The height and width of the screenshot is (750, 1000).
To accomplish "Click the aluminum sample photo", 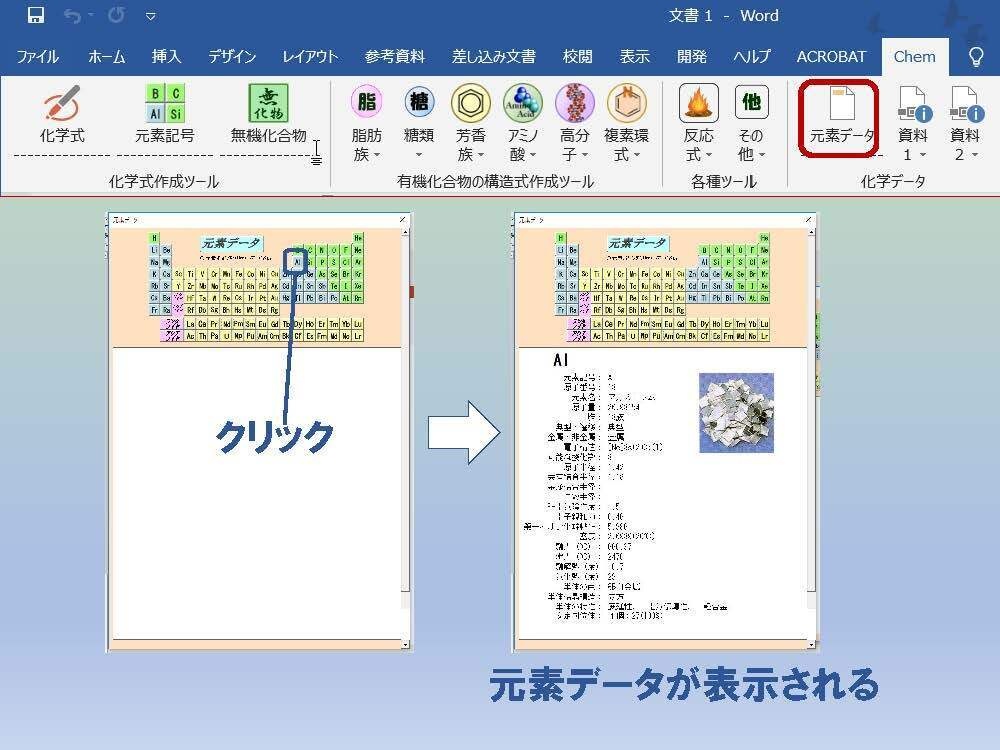I will click(x=736, y=413).
